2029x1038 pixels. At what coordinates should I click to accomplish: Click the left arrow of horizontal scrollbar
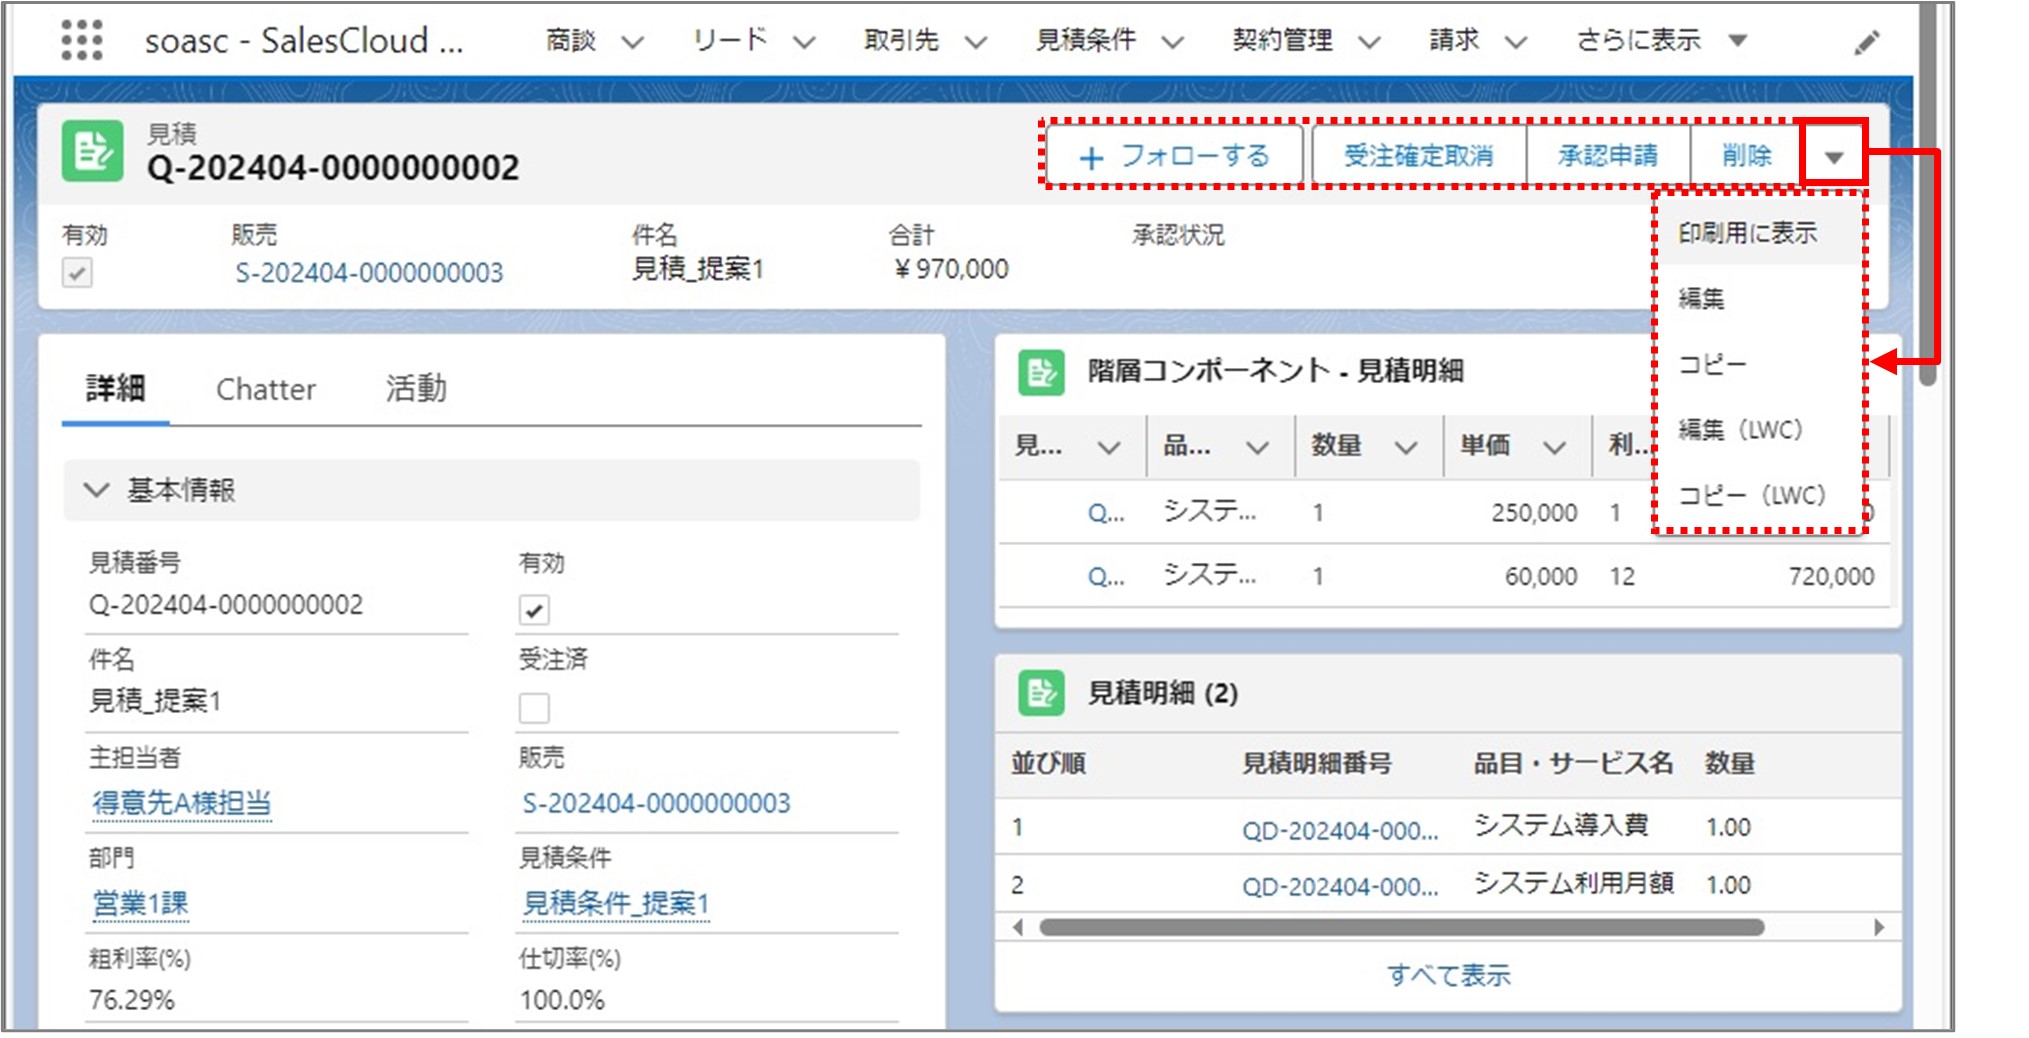tap(1018, 927)
